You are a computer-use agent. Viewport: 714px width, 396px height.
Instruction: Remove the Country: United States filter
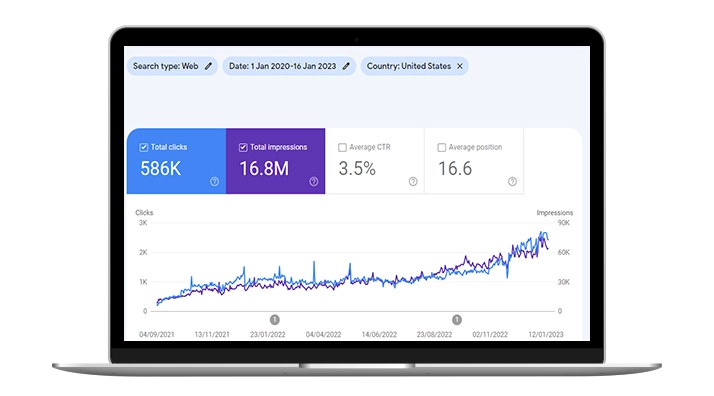[x=460, y=66]
